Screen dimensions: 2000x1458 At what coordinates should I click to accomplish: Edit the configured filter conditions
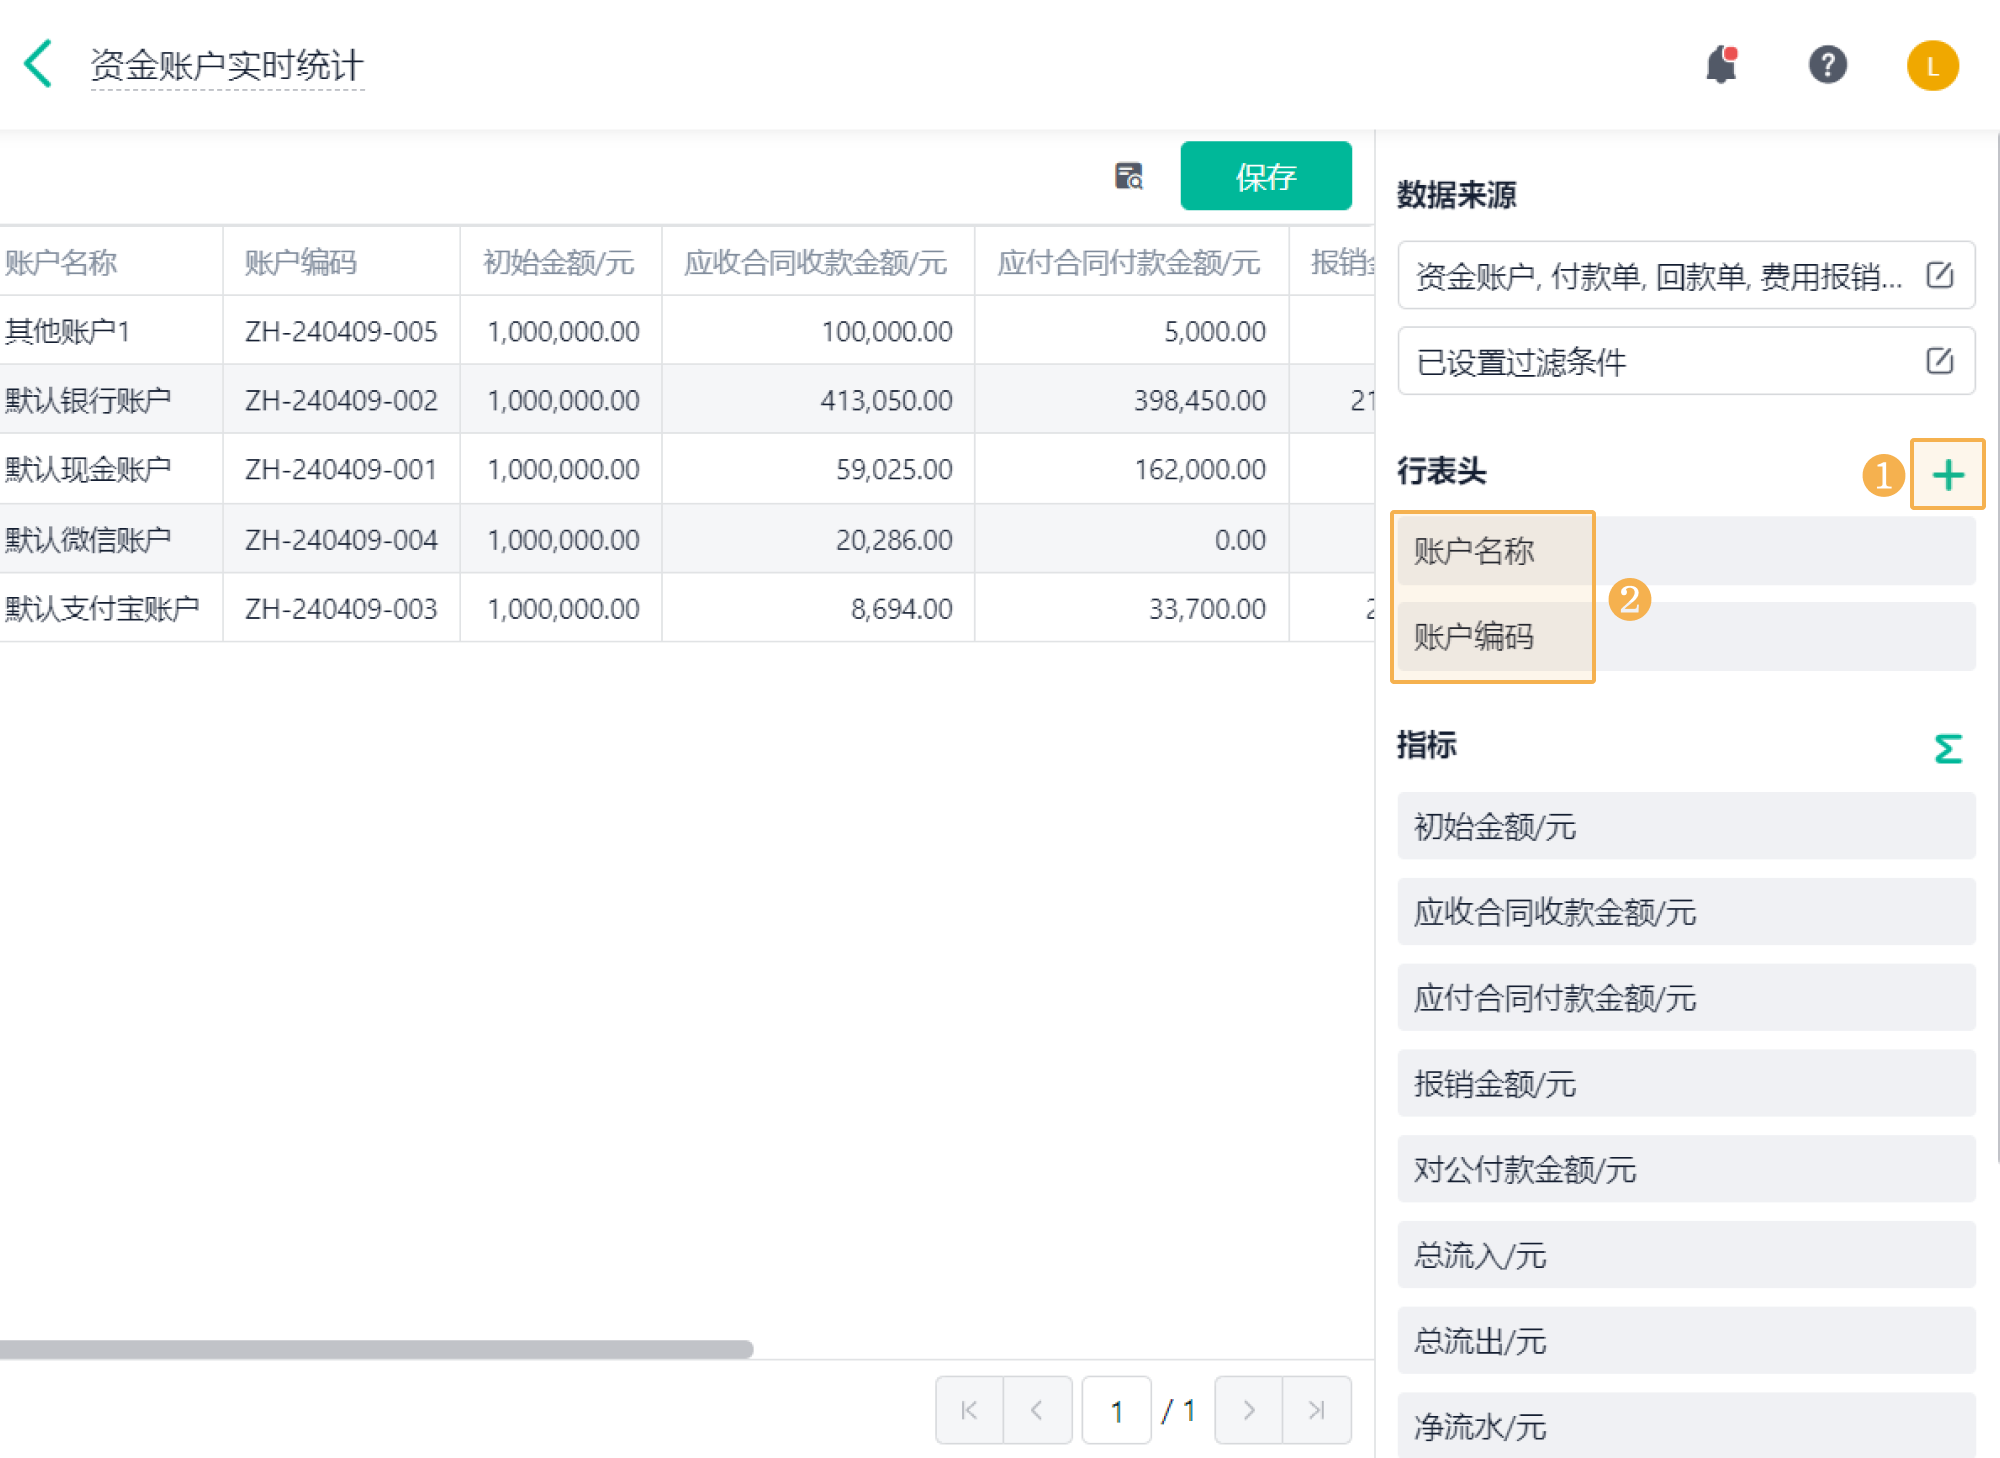pyautogui.click(x=1939, y=361)
